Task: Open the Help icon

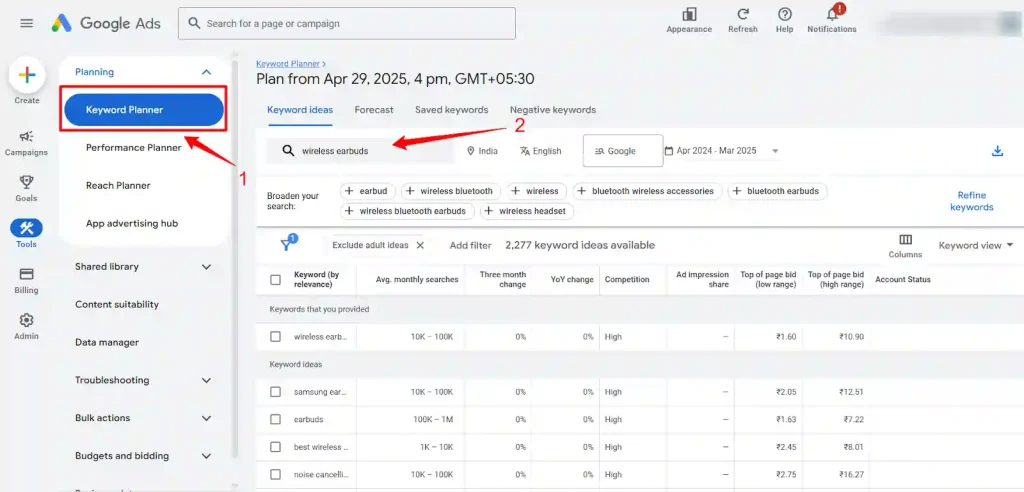Action: 785,14
